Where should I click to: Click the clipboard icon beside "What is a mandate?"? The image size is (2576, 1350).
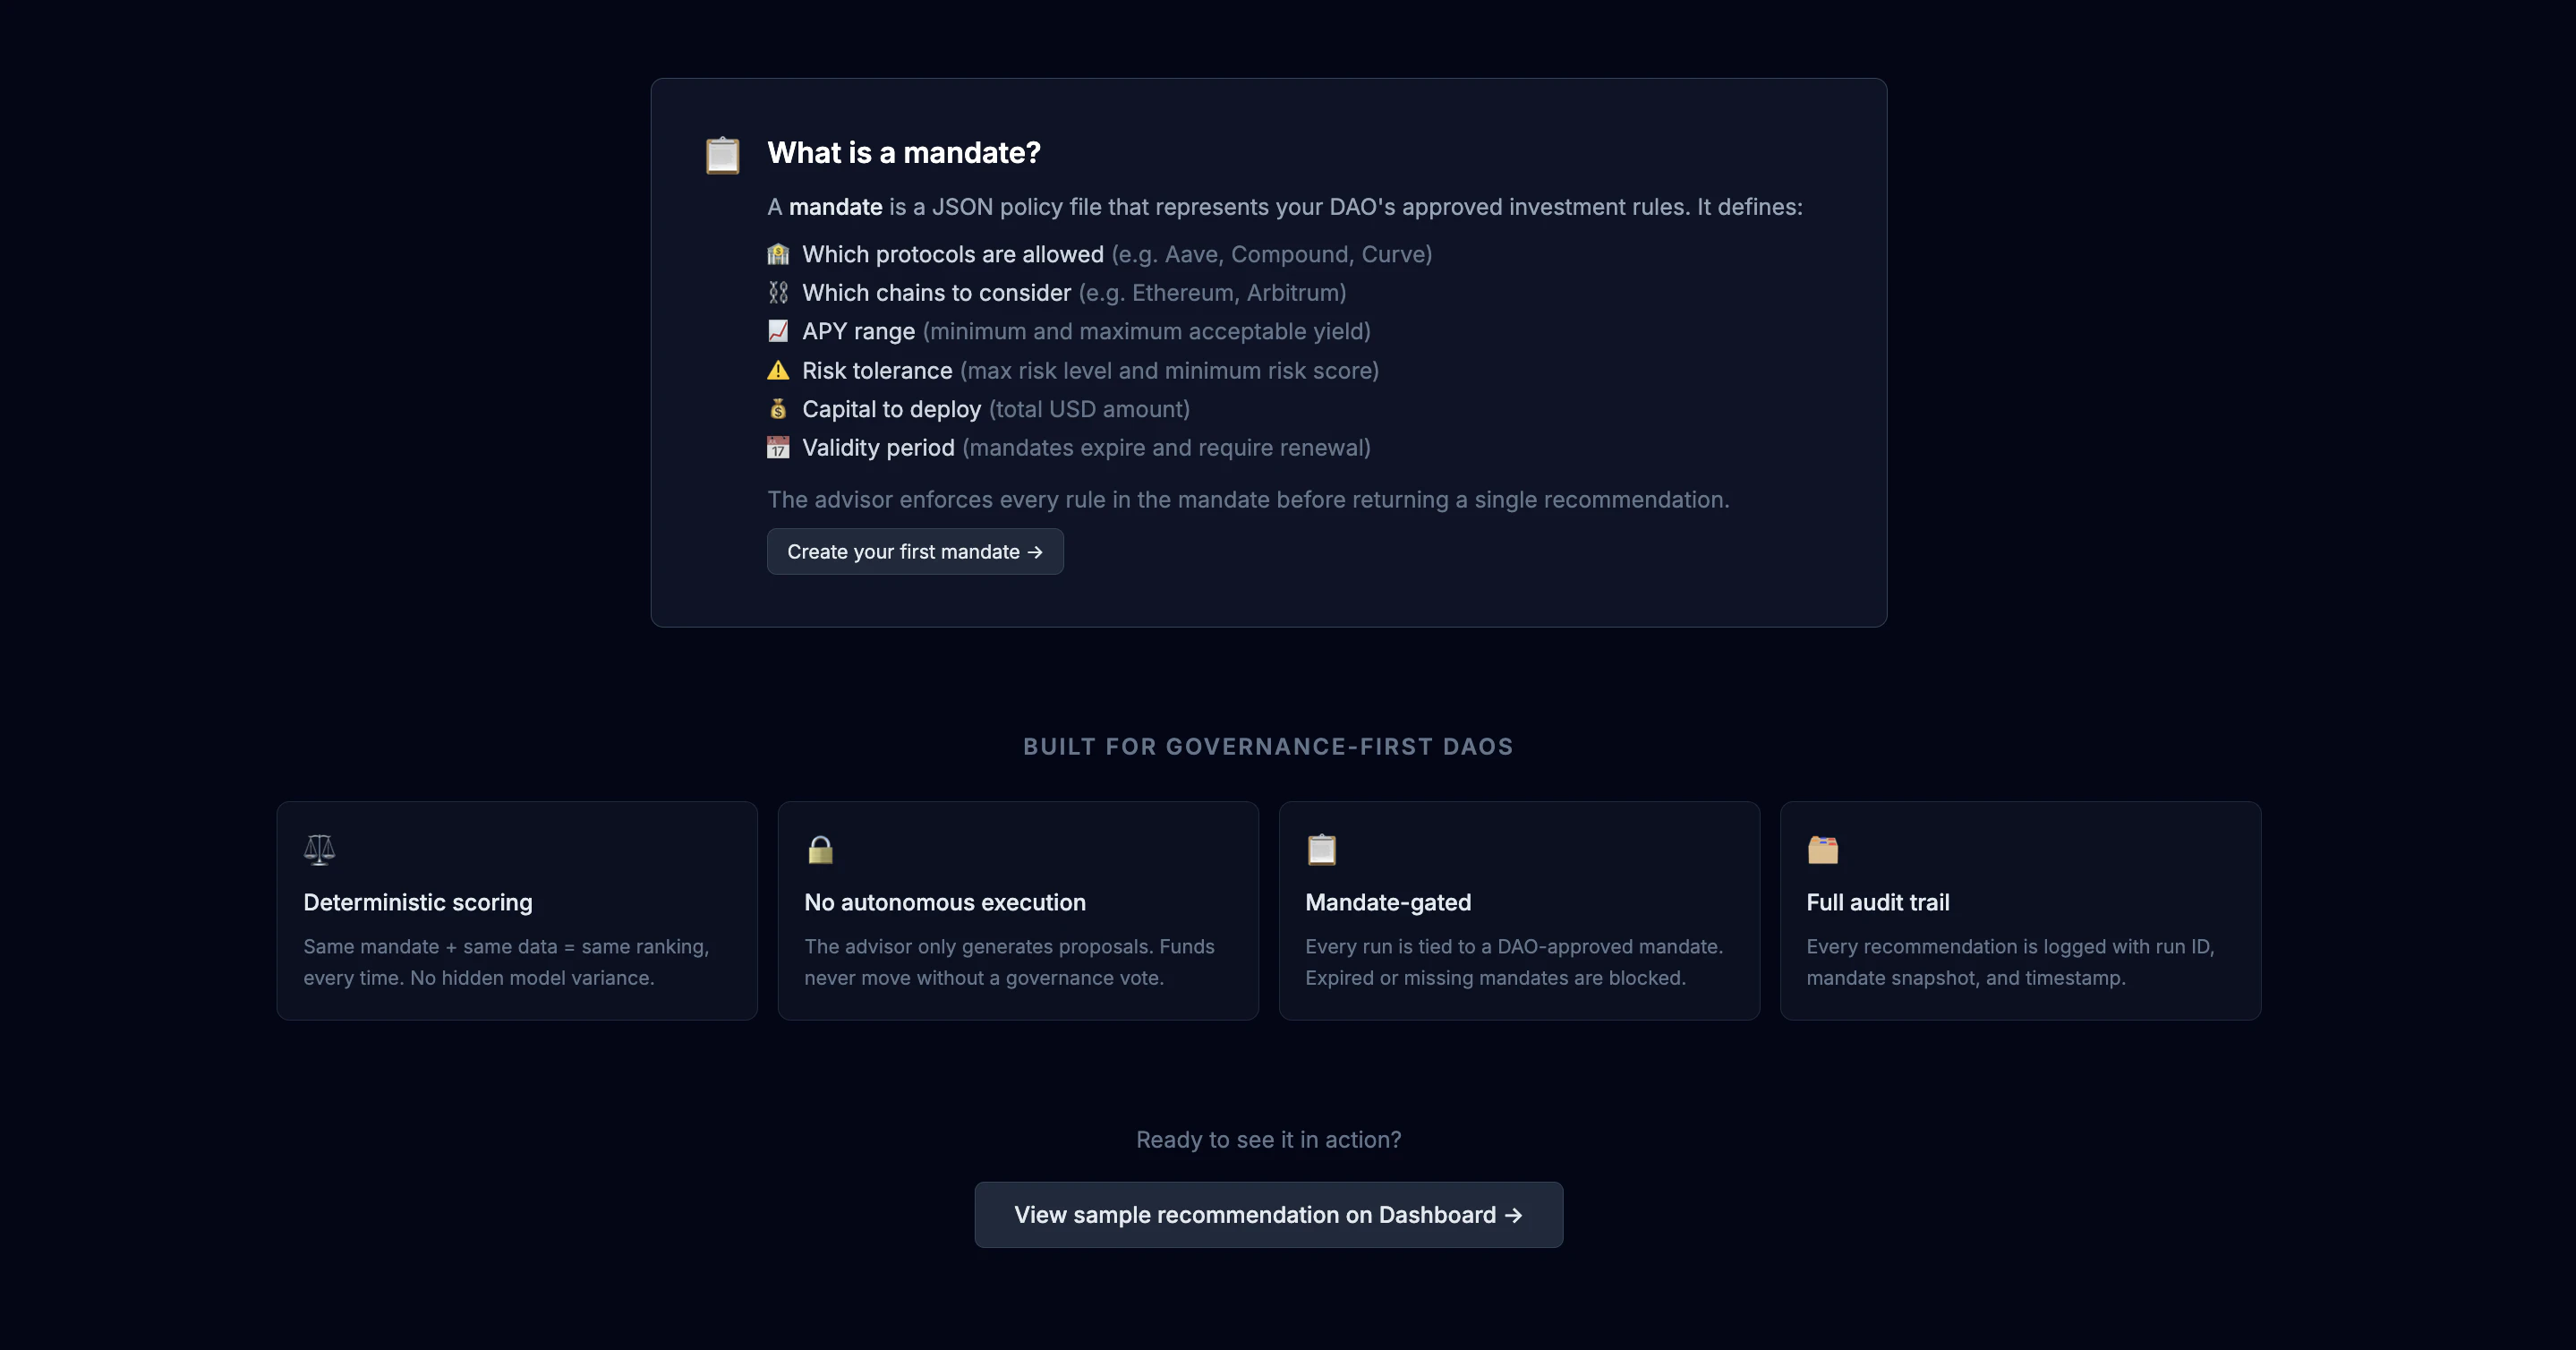click(722, 155)
